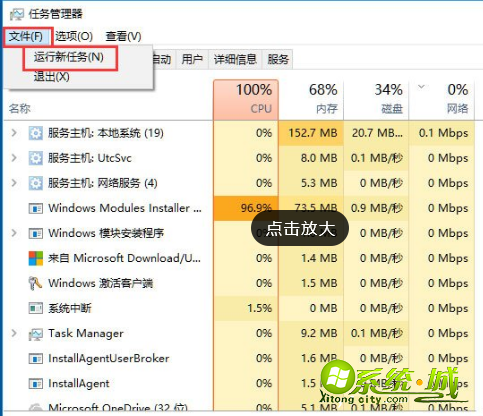Choose 运行新任务(N) from the menu
This screenshot has width=483, height=416.
click(69, 57)
